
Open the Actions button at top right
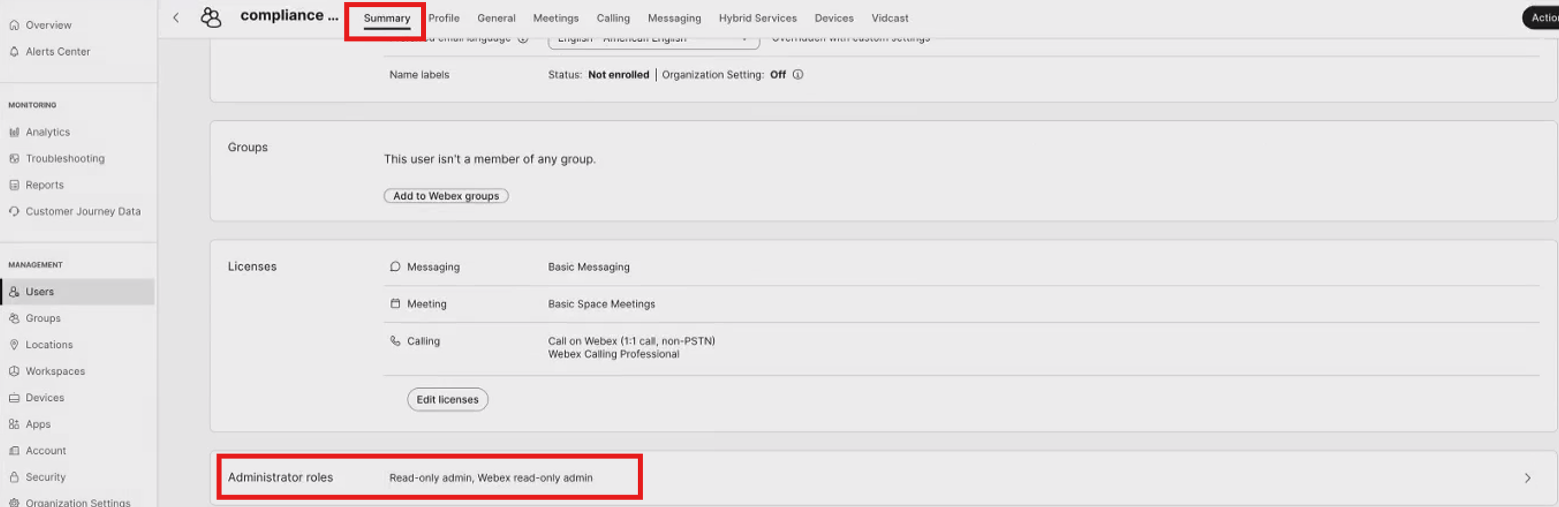1543,18
